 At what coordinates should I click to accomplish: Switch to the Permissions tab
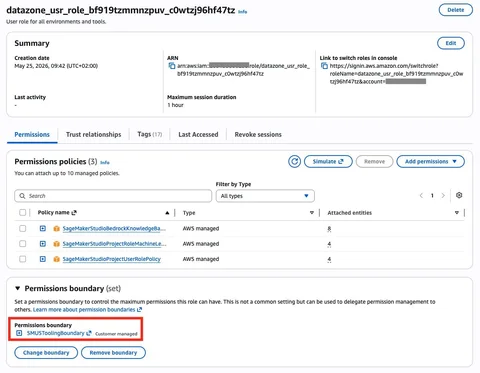click(32, 135)
